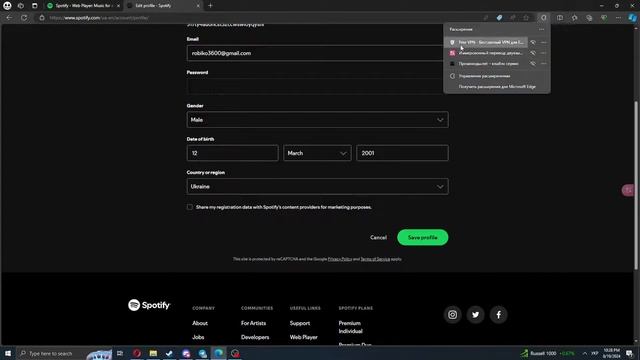Open more options for the third extension
Image resolution: width=640 pixels, height=360 pixels.
(543, 64)
